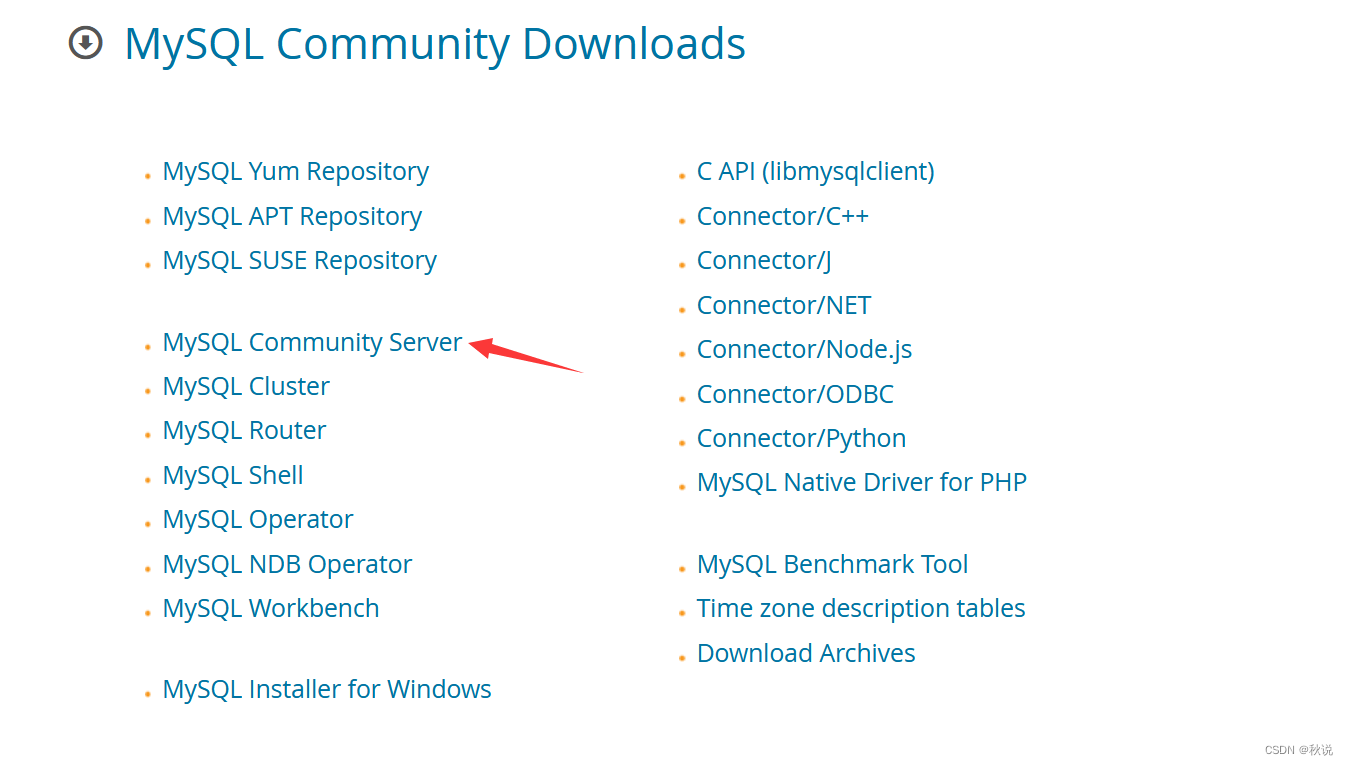The height and width of the screenshot is (765, 1348).
Task: Choose MySQL Installer for Windows
Action: (x=327, y=689)
